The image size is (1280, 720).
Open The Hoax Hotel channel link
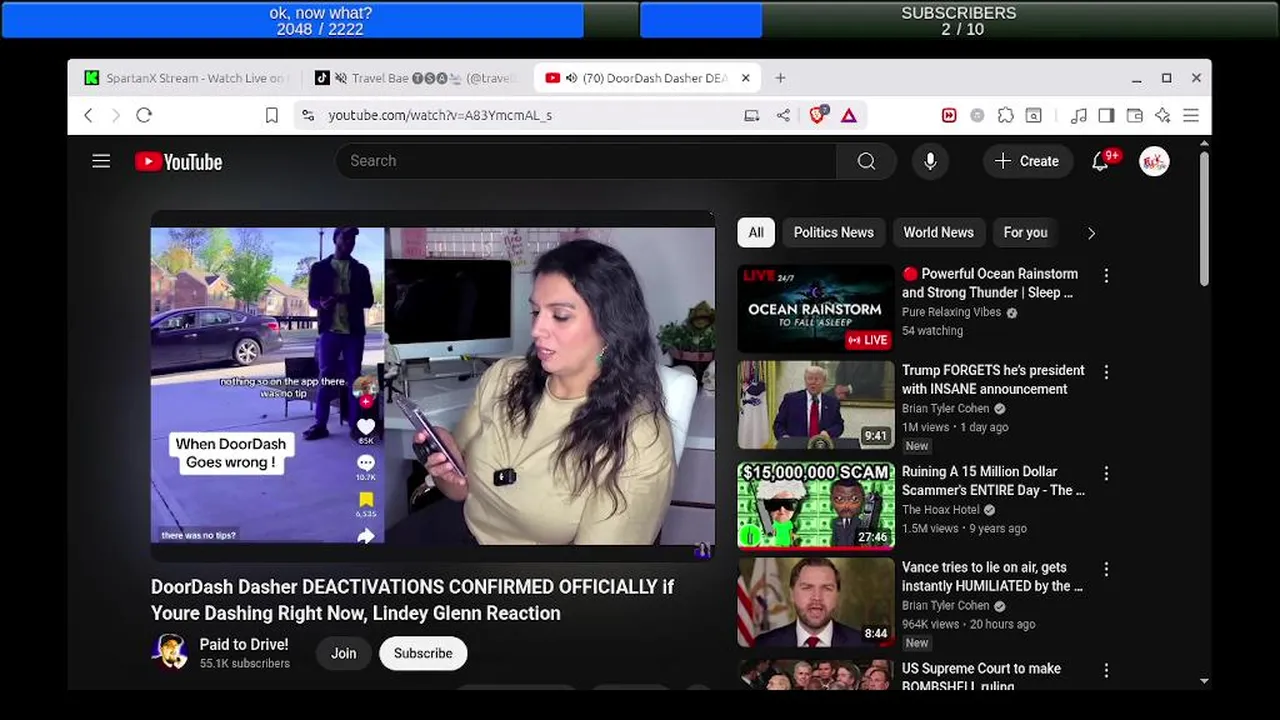pyautogui.click(x=941, y=509)
